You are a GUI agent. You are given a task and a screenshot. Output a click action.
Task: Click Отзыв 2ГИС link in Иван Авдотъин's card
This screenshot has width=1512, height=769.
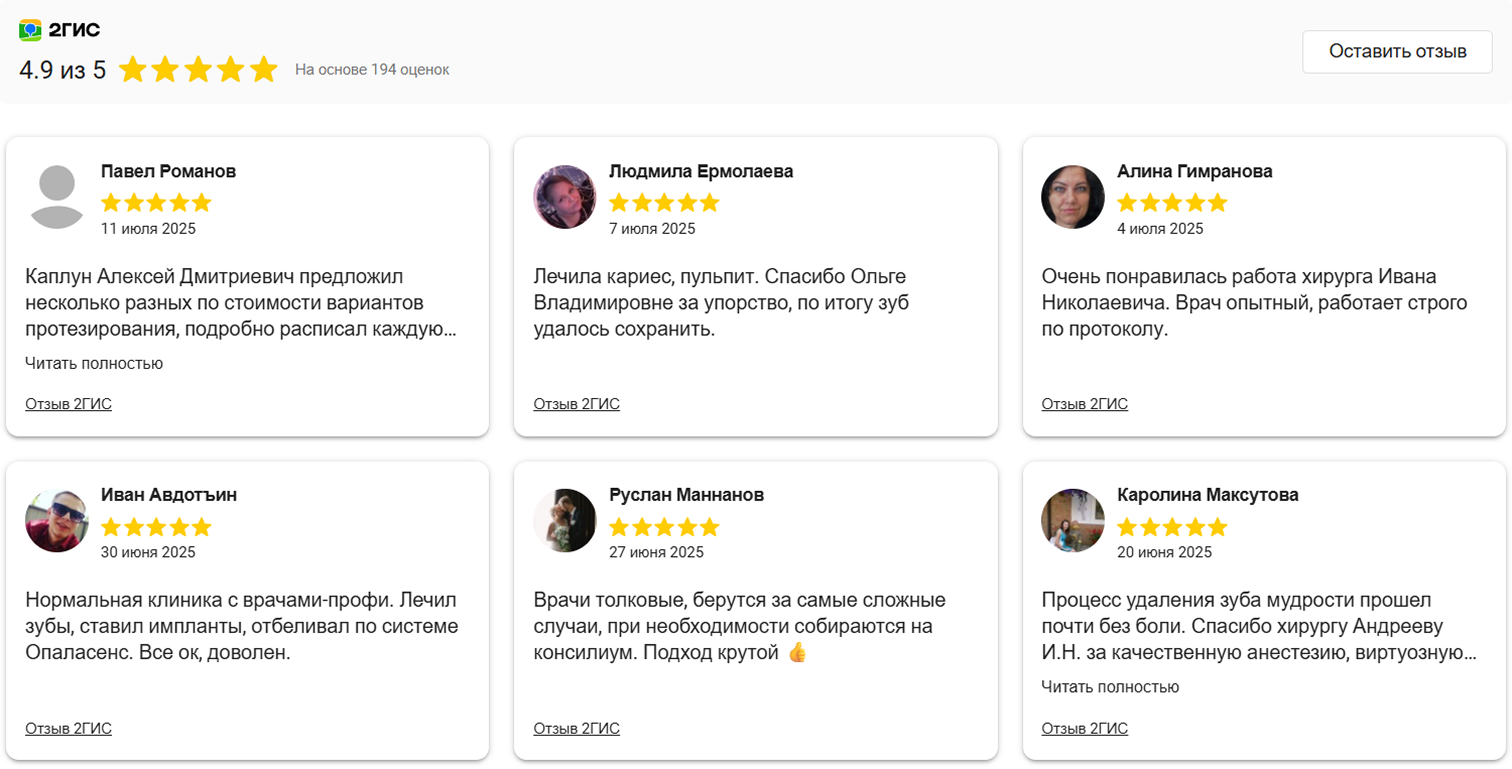[x=68, y=728]
